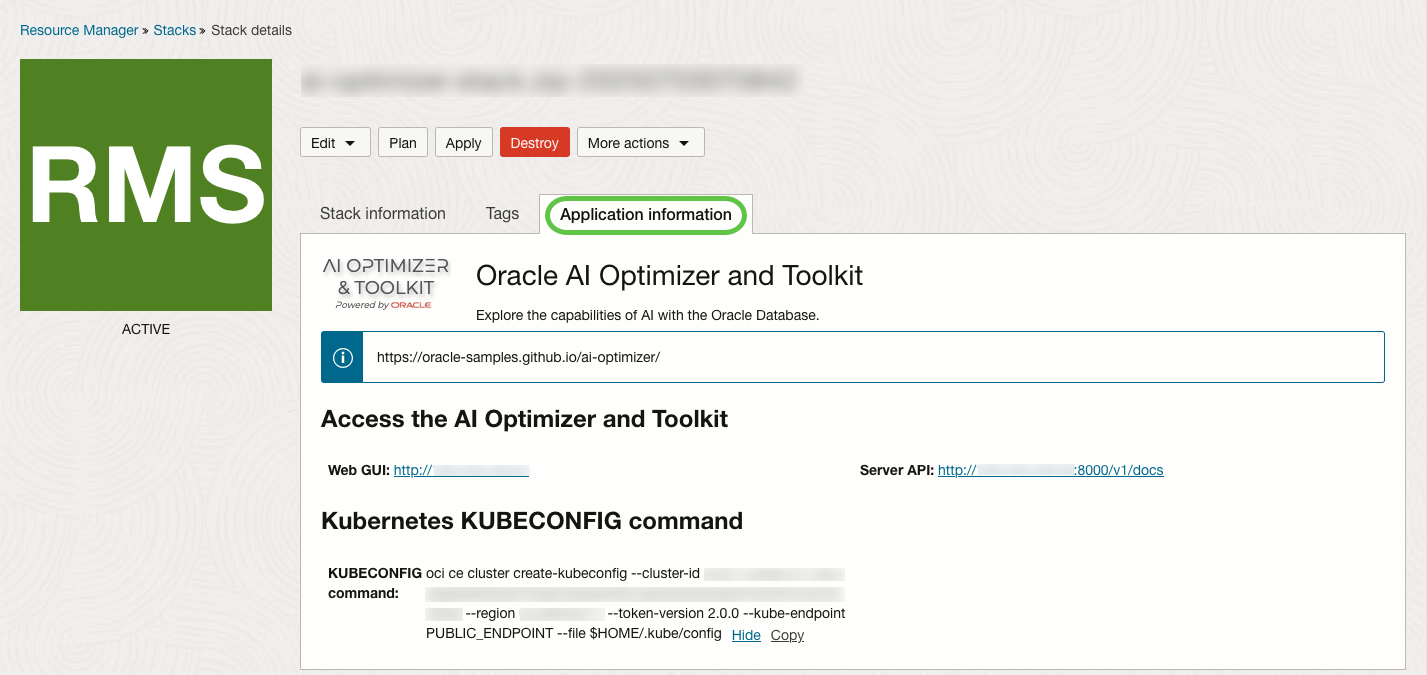Click the ACTIVE status label under the RMS icon

click(146, 329)
